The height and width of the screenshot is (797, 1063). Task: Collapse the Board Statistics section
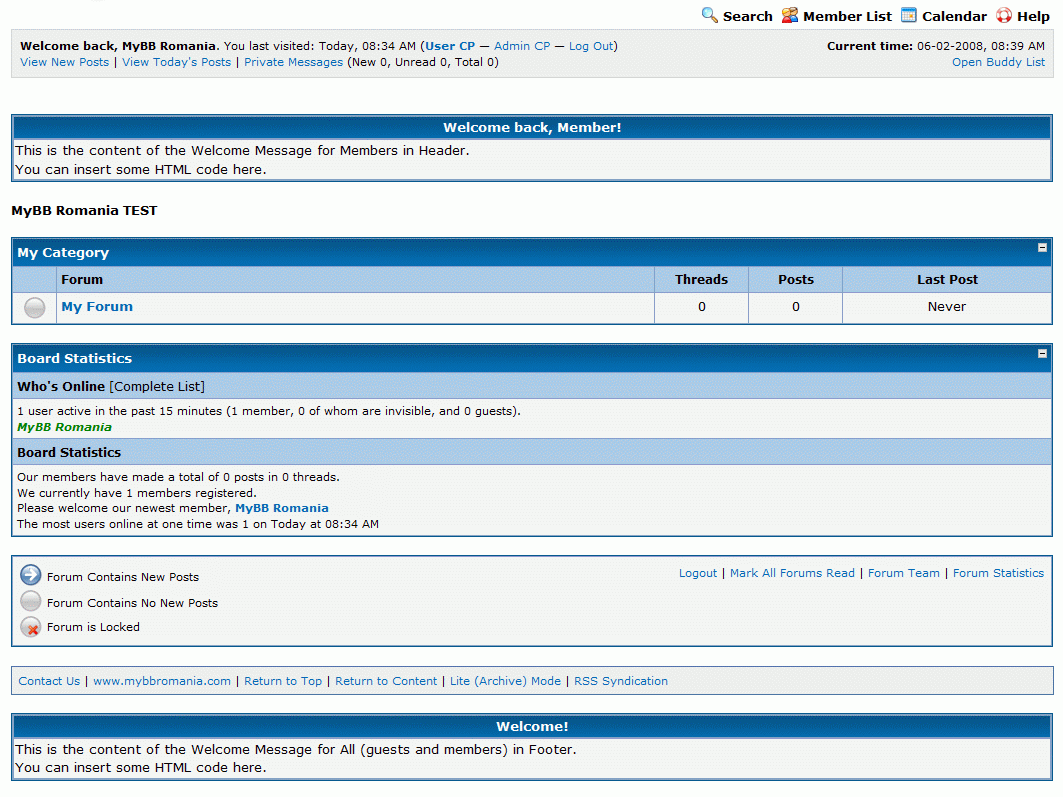(1042, 354)
